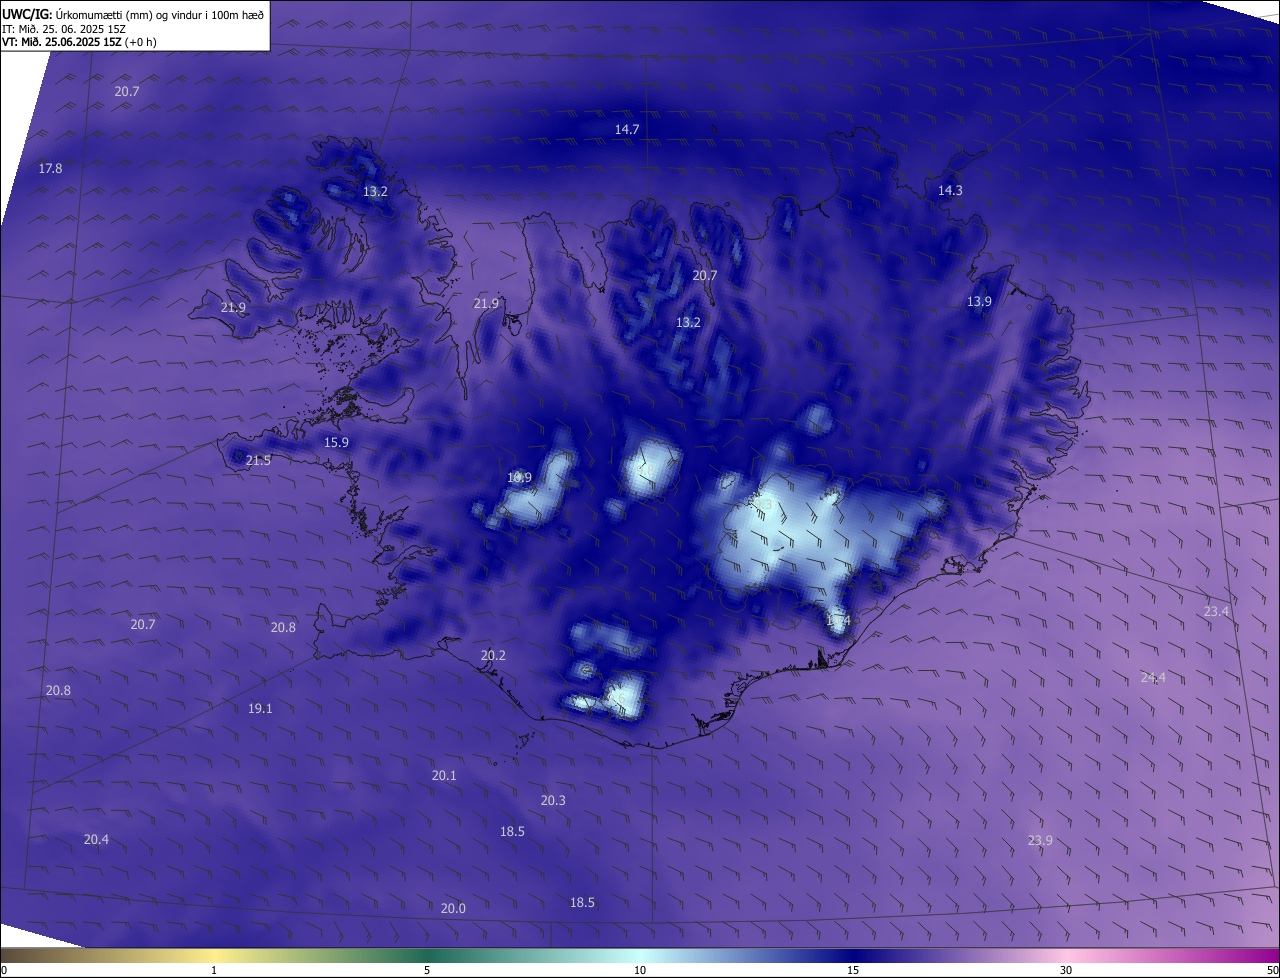Click the color scale tick label 1
Image resolution: width=1280 pixels, height=978 pixels.
pos(214,970)
